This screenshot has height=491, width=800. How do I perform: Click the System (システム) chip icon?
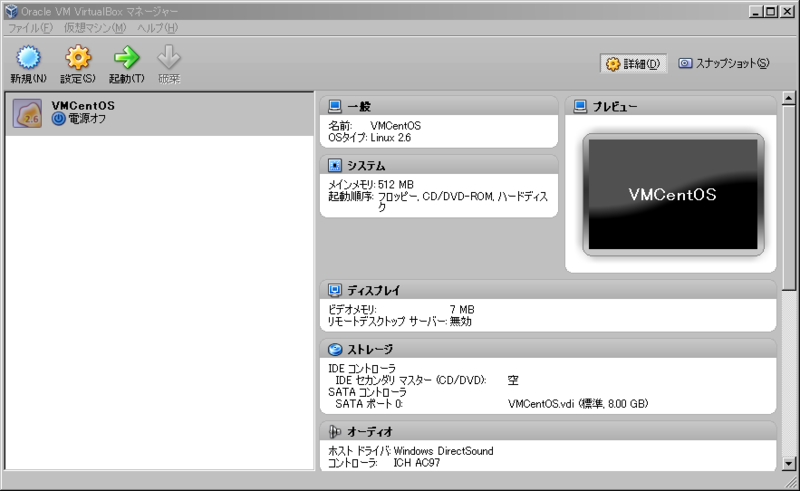(x=335, y=165)
